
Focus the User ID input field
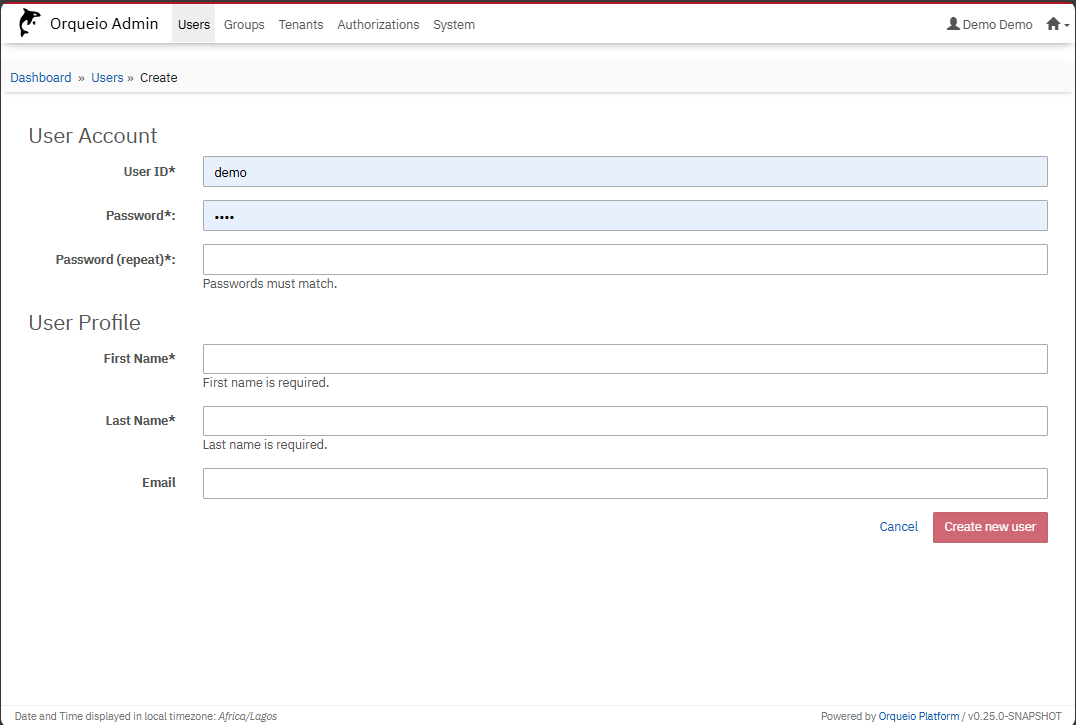pyautogui.click(x=625, y=172)
